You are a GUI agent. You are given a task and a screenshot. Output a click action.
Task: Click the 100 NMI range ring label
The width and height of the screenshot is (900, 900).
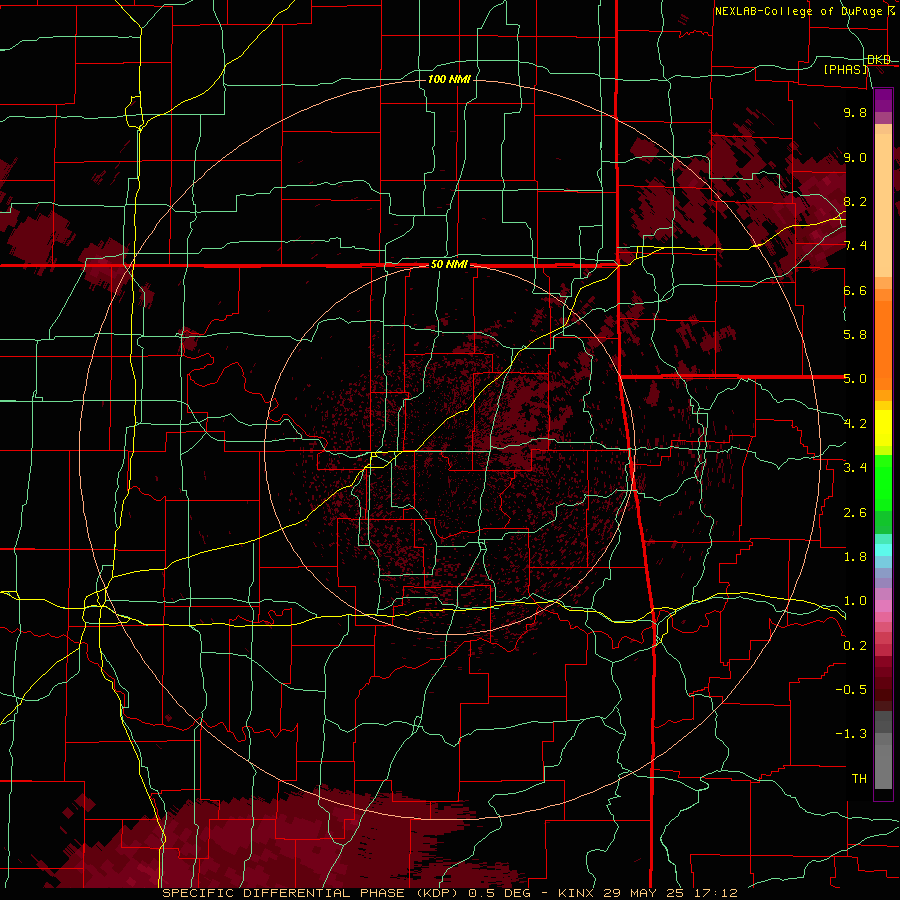[x=449, y=79]
